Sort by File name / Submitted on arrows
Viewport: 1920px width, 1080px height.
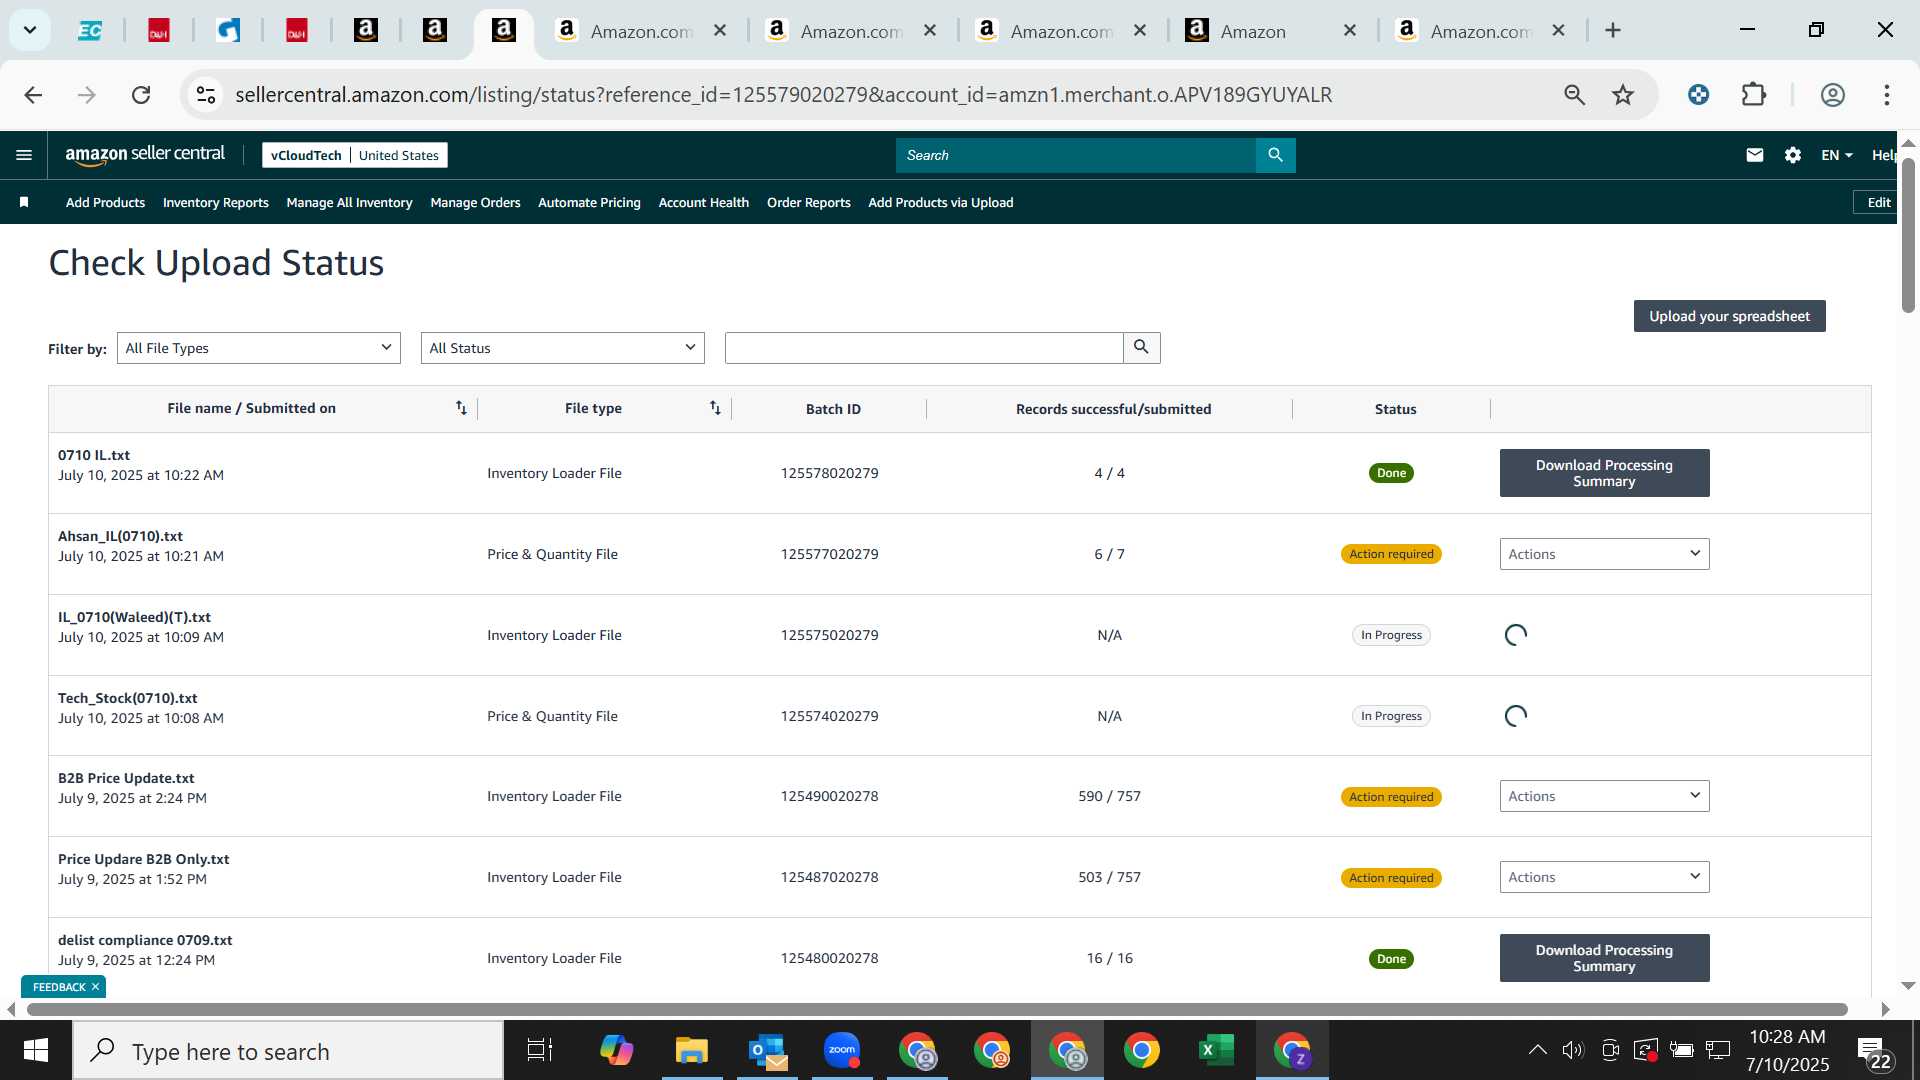pos(461,408)
